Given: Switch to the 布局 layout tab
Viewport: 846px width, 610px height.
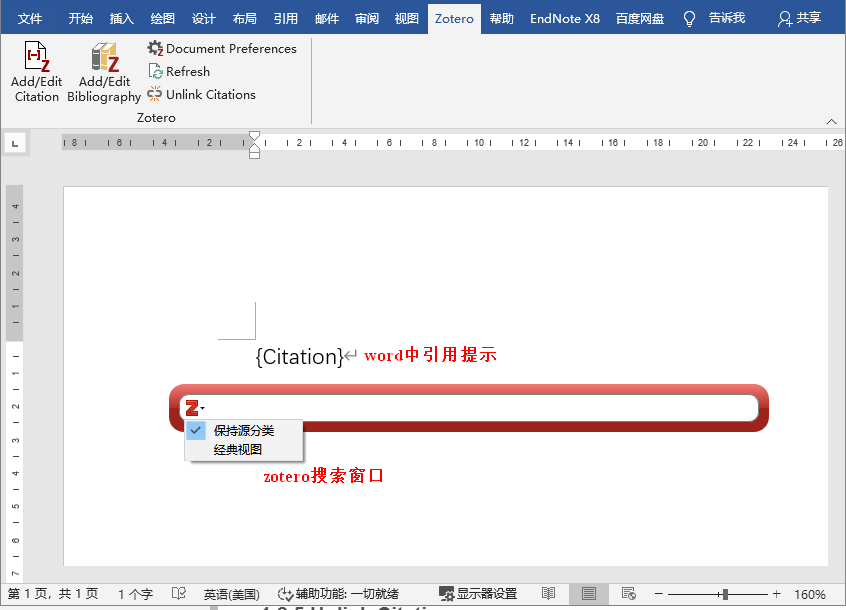Looking at the screenshot, I should click(x=245, y=19).
